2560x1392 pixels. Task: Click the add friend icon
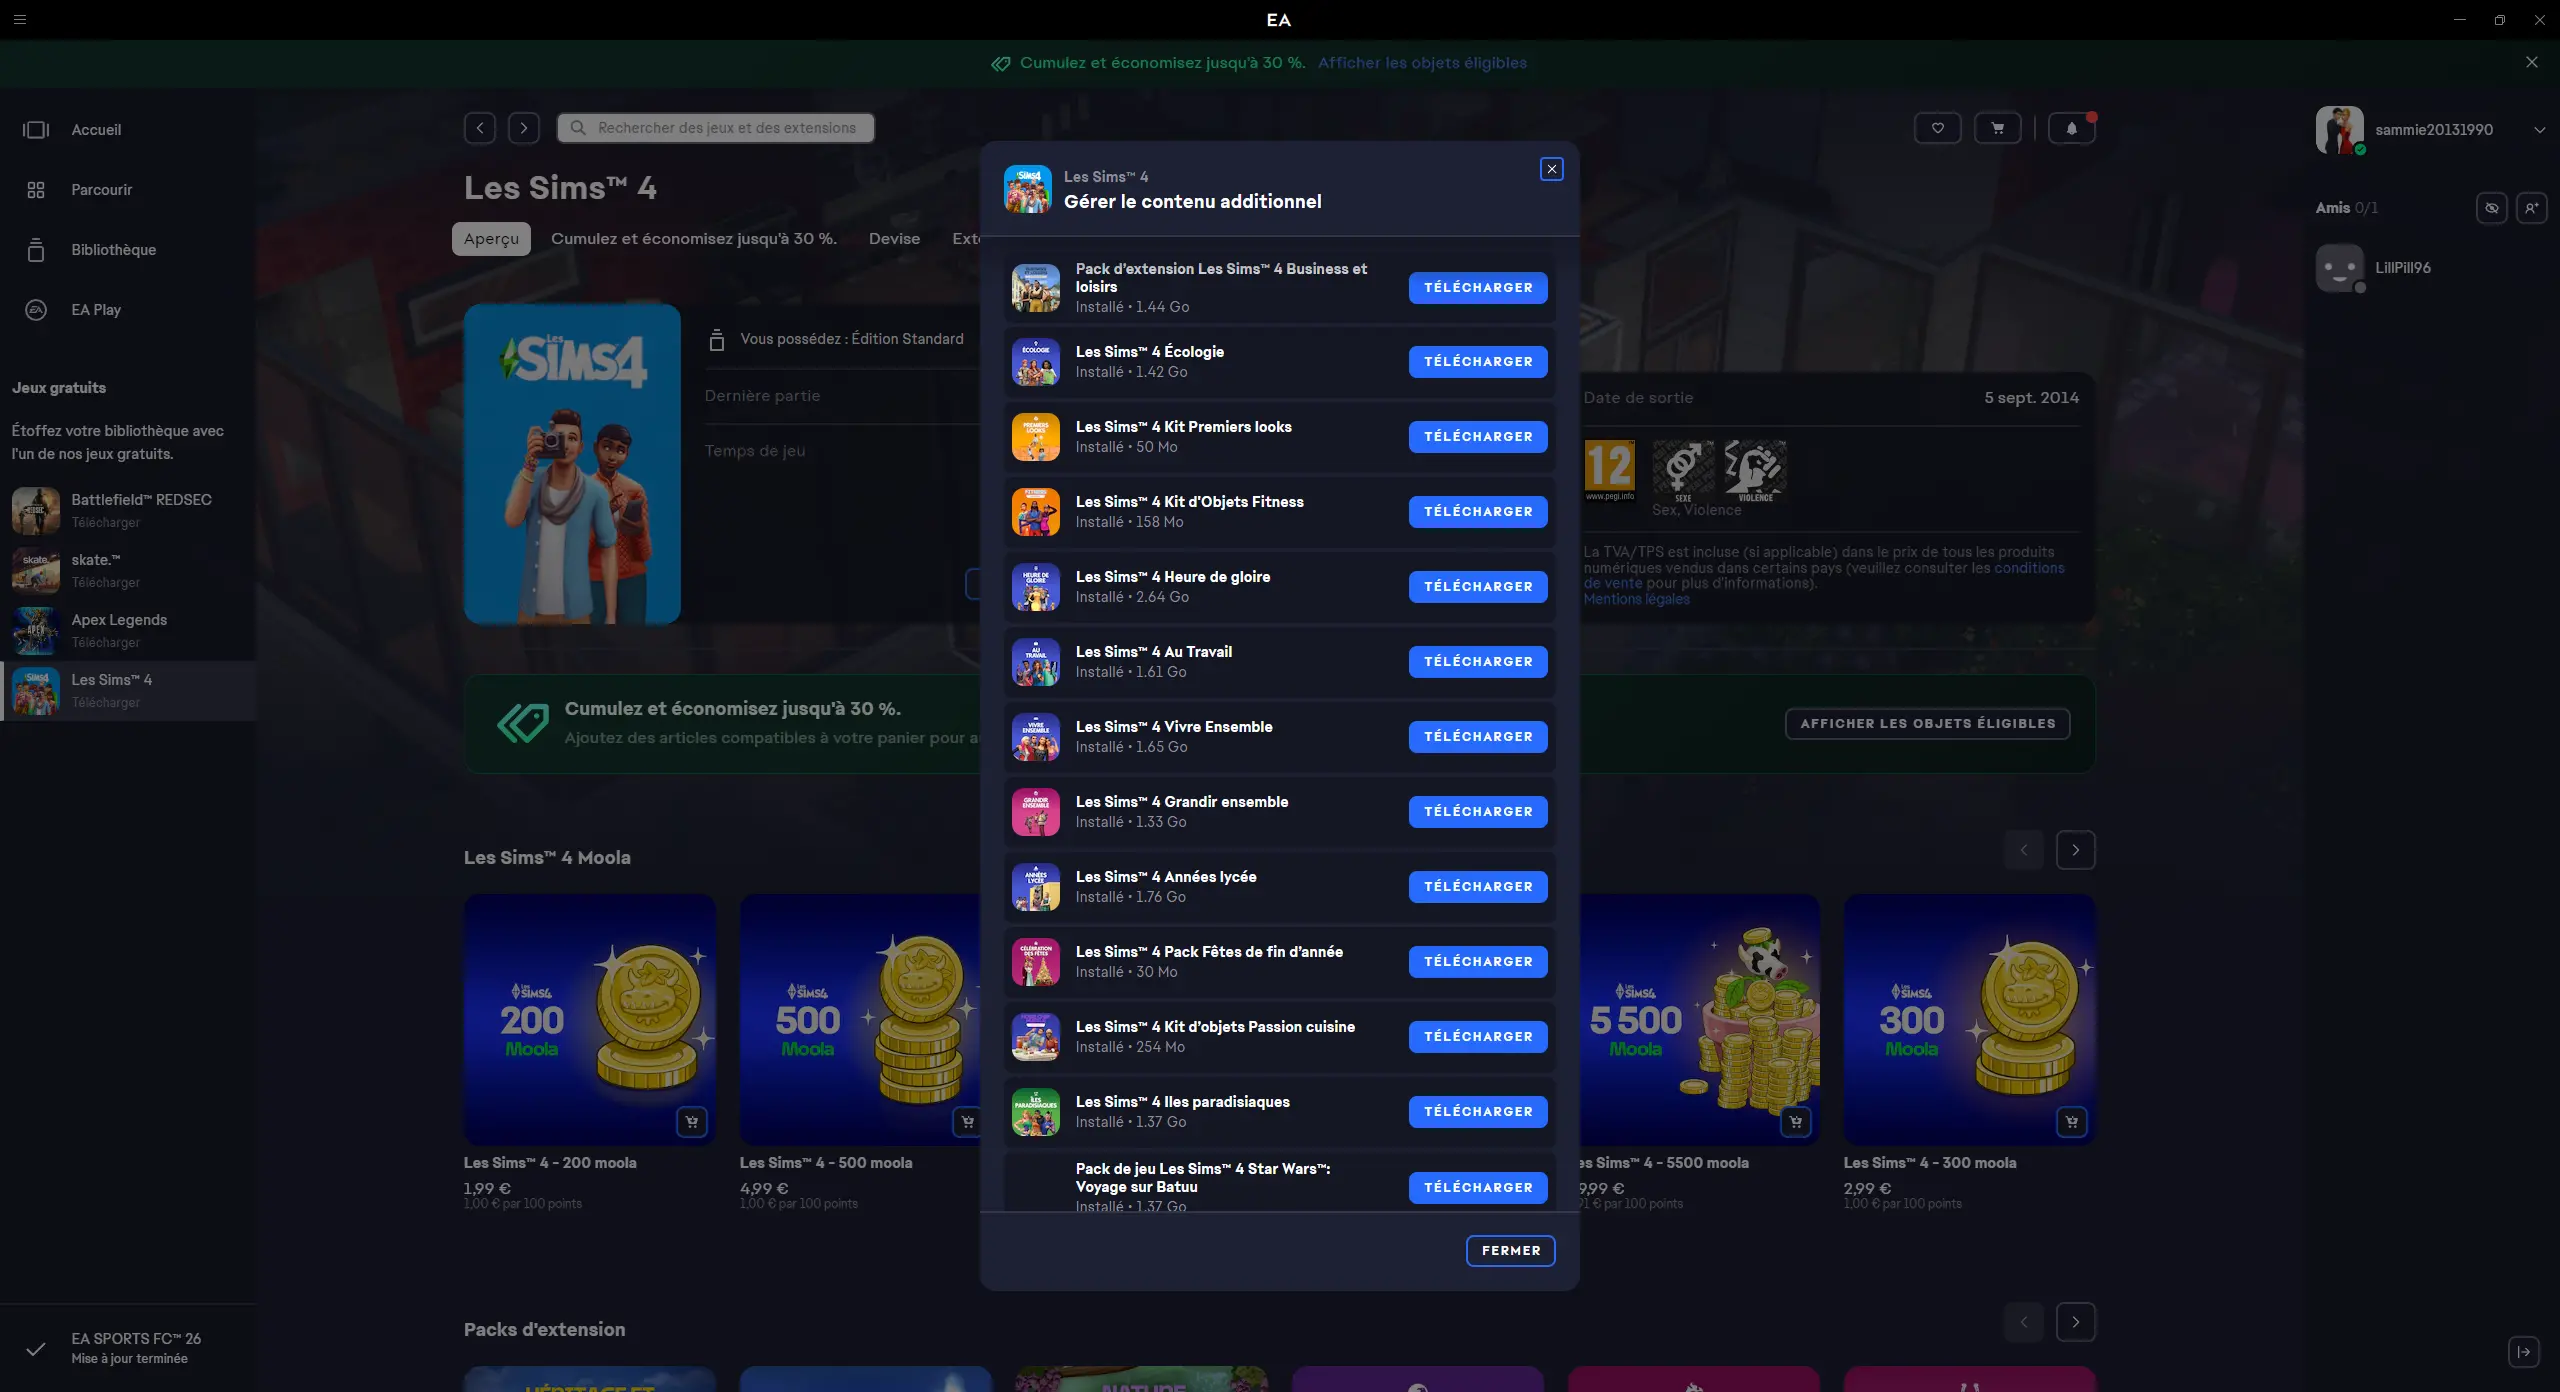click(x=2532, y=208)
